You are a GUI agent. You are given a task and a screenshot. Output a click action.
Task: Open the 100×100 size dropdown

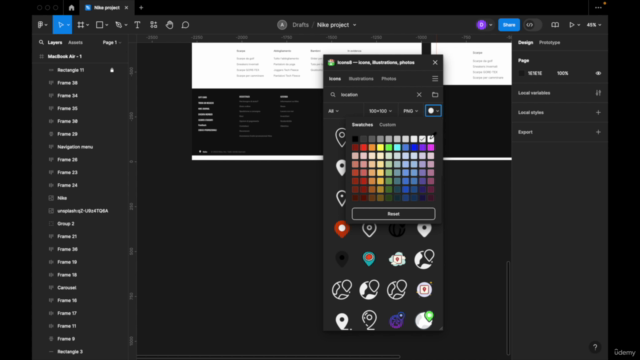point(380,111)
